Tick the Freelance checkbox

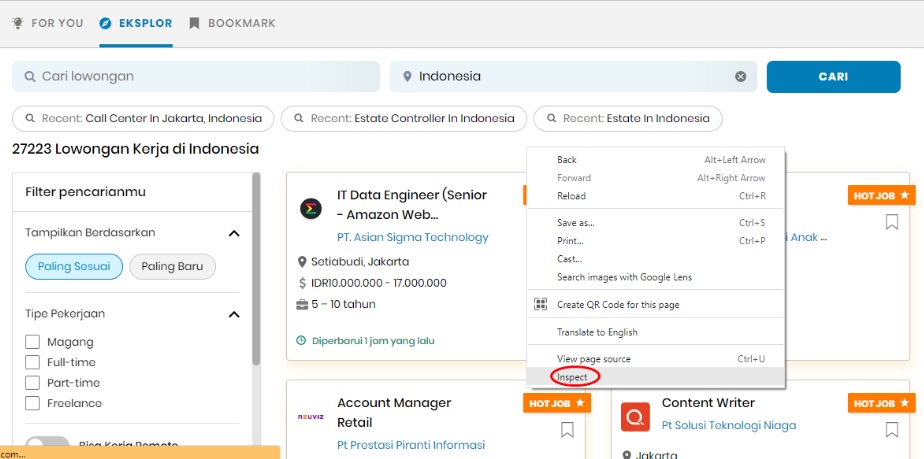[x=33, y=403]
